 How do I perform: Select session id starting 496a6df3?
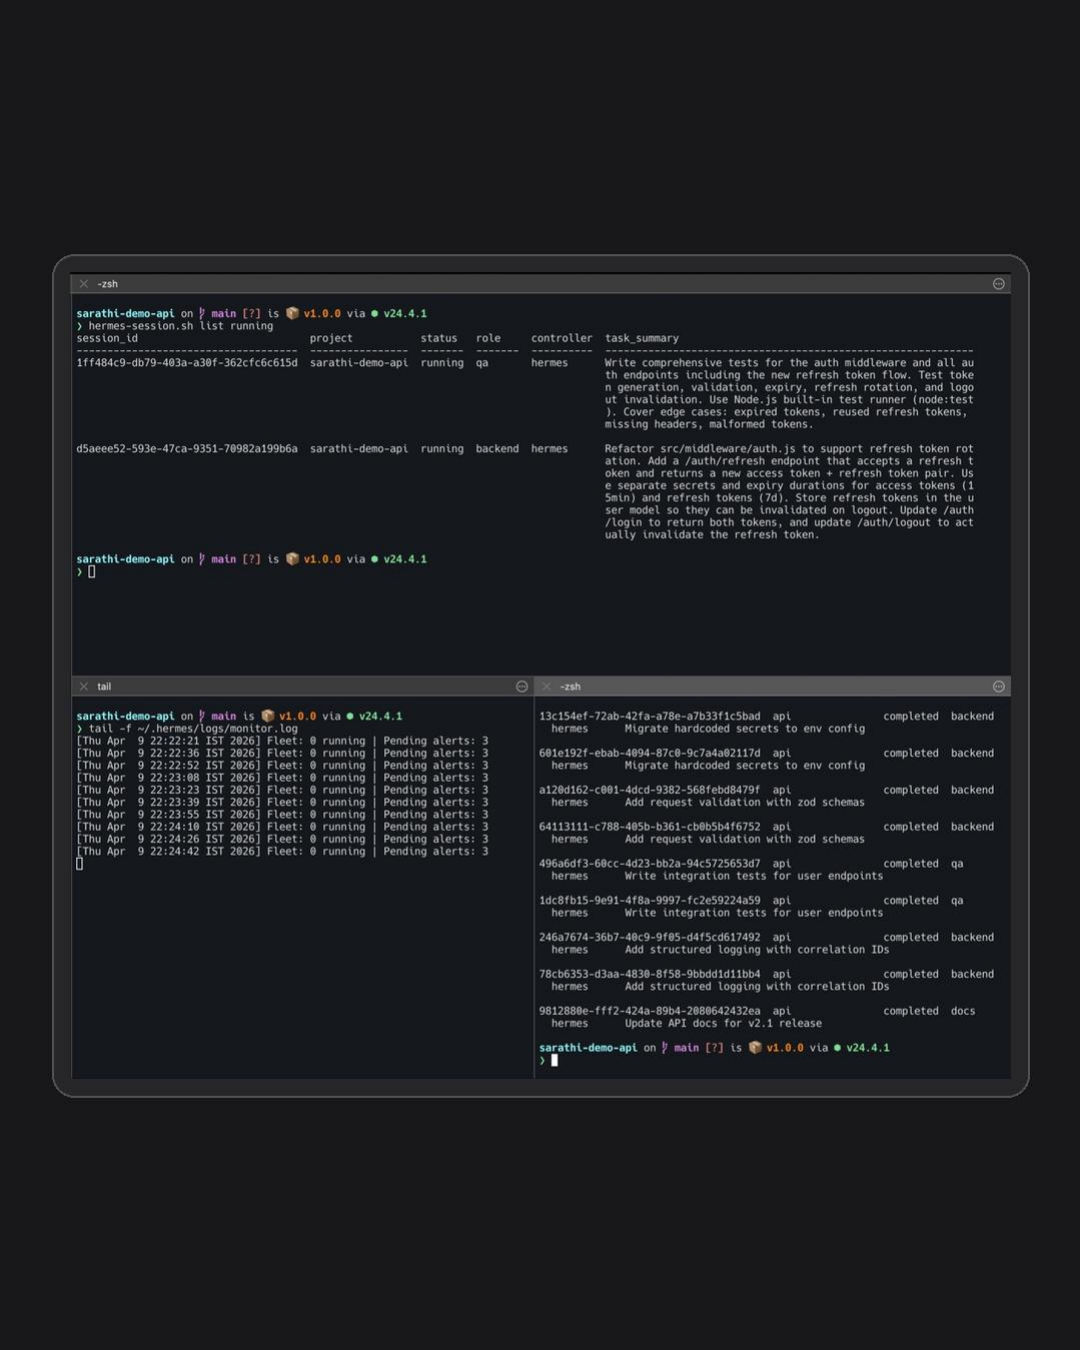coord(650,864)
